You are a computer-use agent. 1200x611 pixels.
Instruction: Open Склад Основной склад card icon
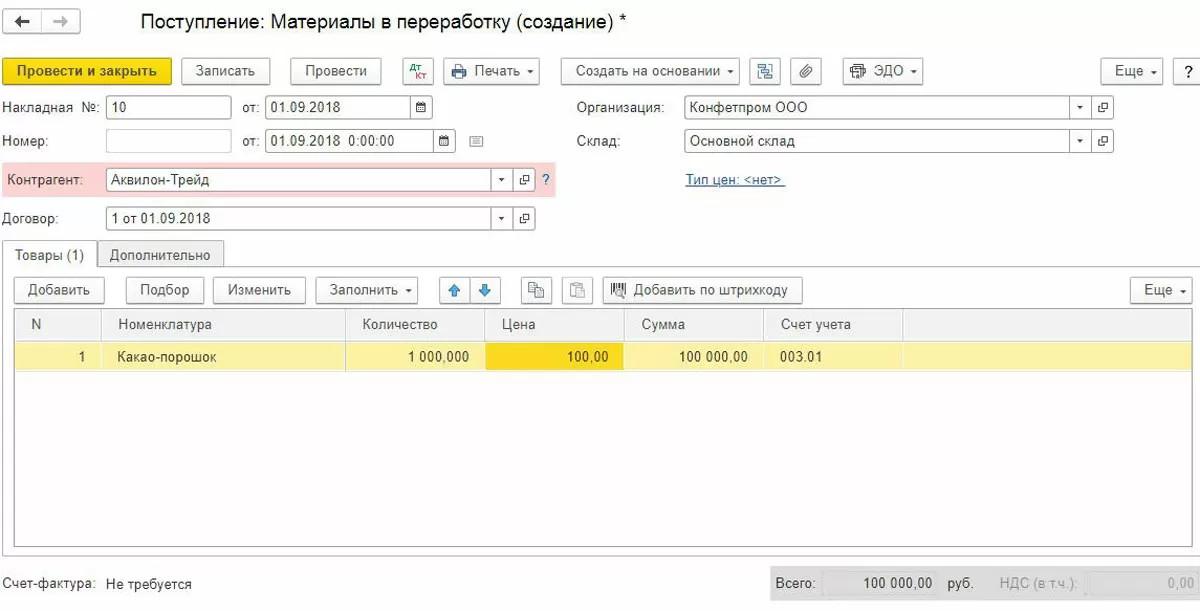tap(1103, 141)
